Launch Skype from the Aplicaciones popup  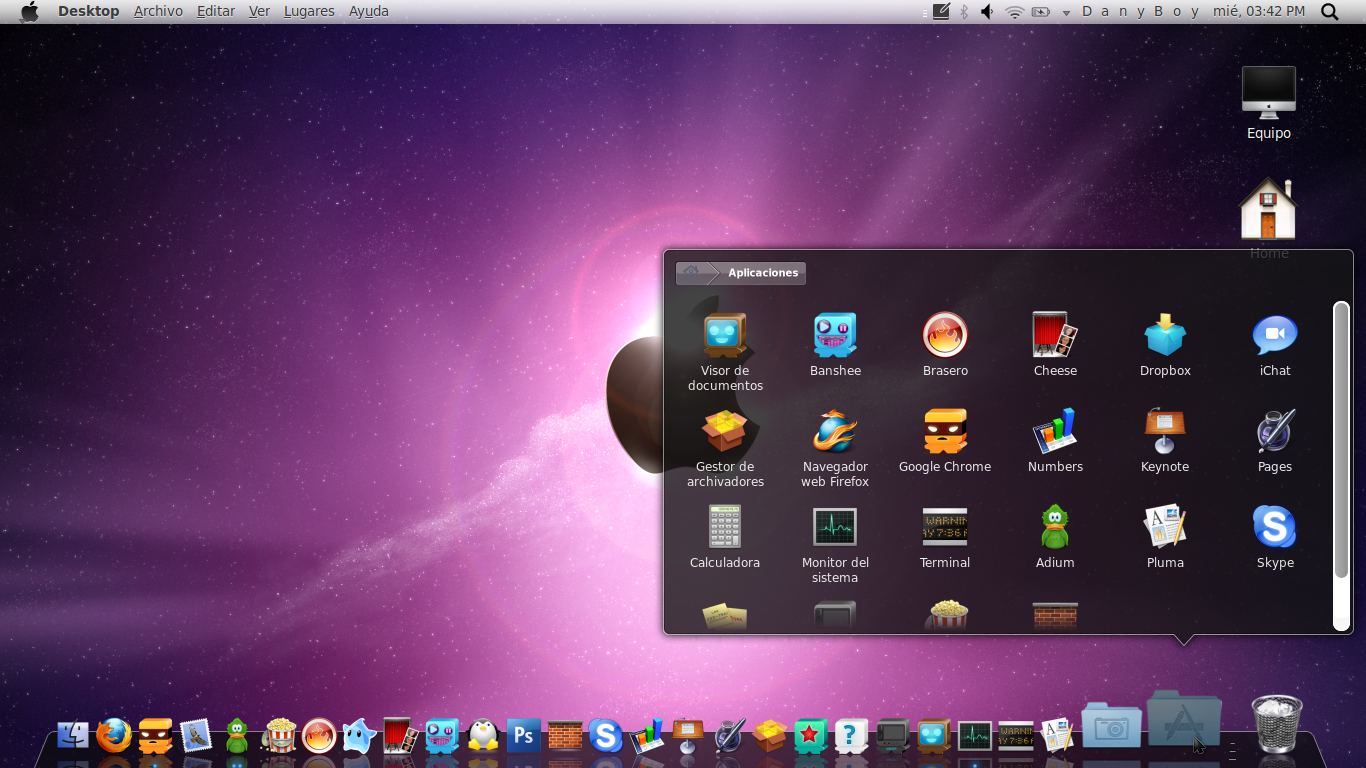tap(1275, 537)
